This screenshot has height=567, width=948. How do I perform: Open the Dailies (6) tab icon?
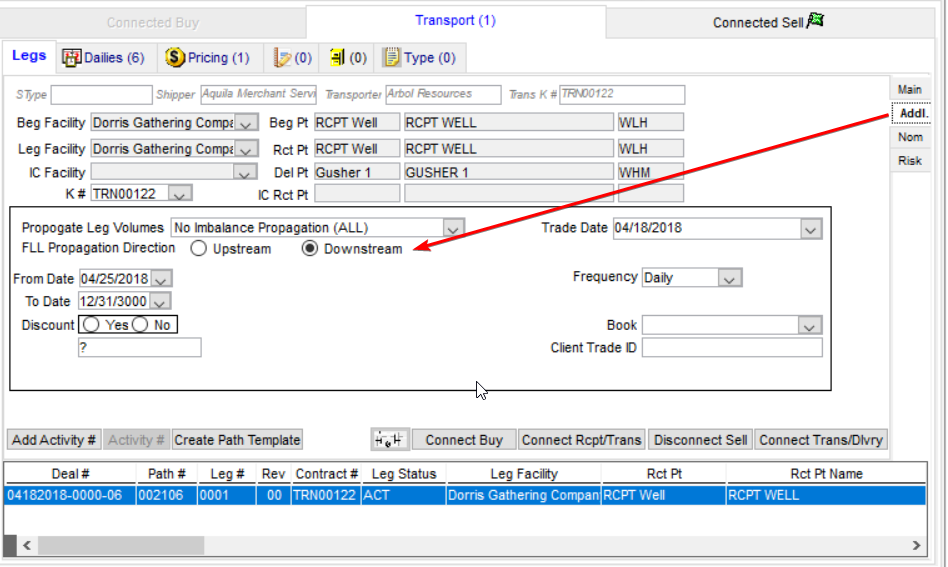[x=71, y=58]
